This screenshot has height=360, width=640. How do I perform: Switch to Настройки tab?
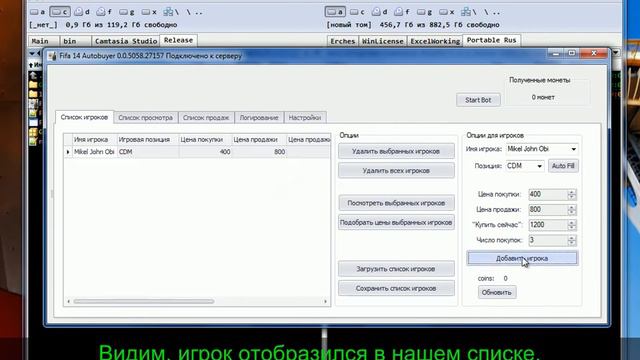coord(304,118)
